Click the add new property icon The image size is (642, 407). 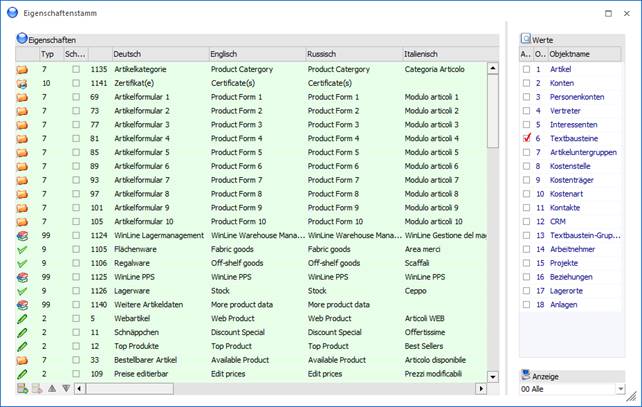point(23,388)
